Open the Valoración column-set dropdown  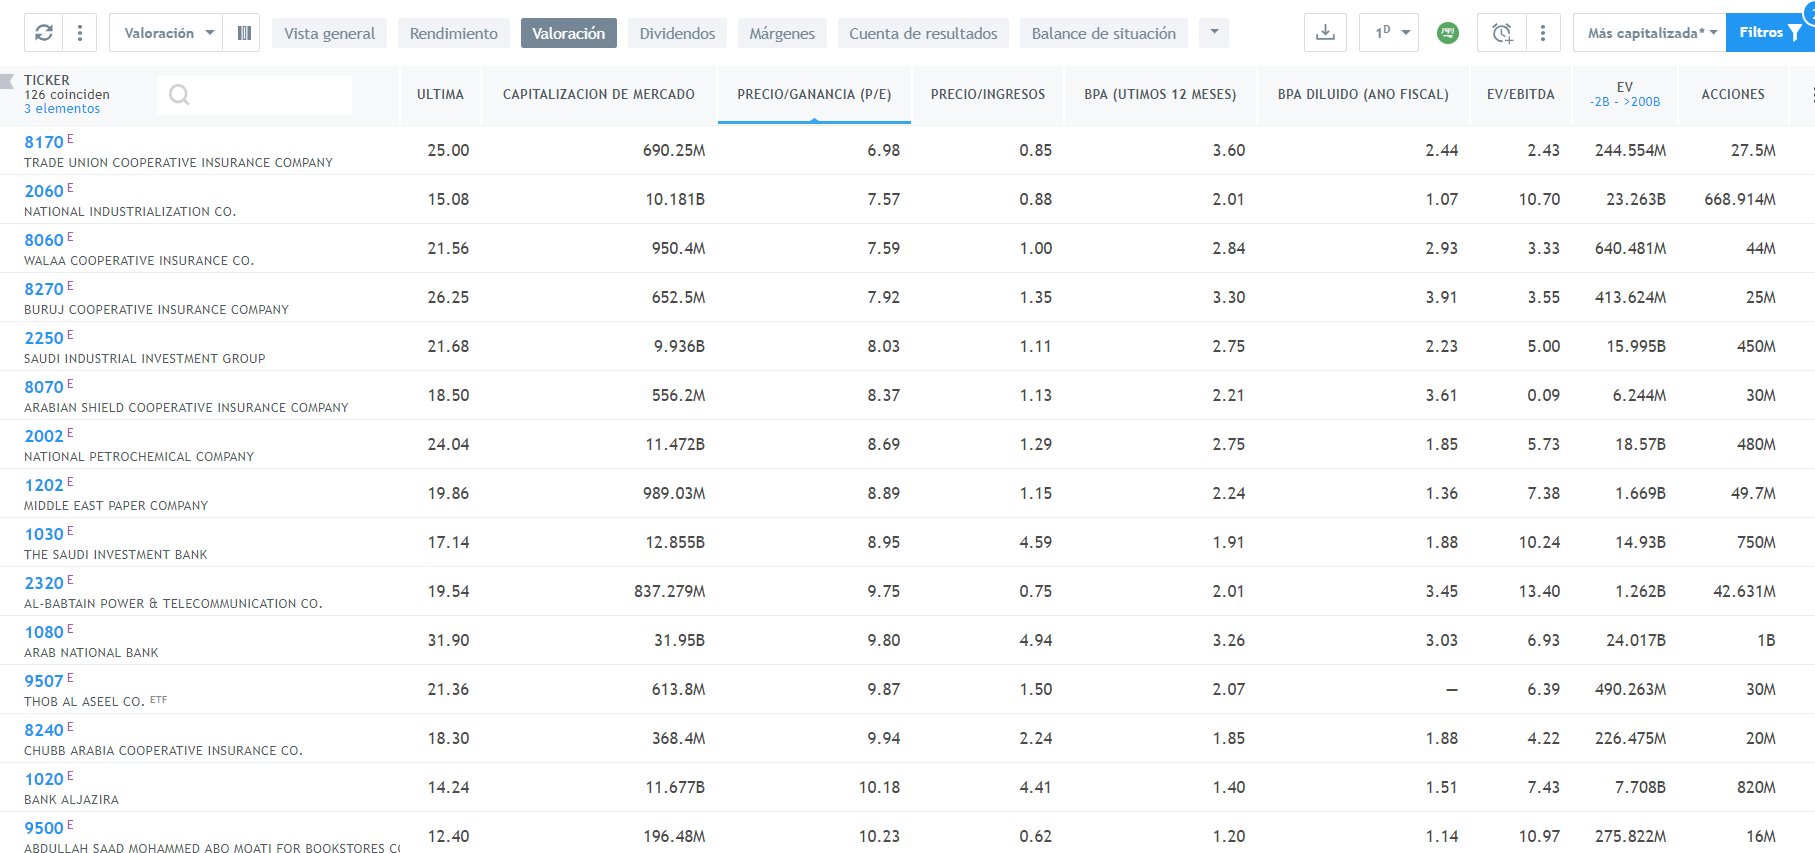pos(168,33)
